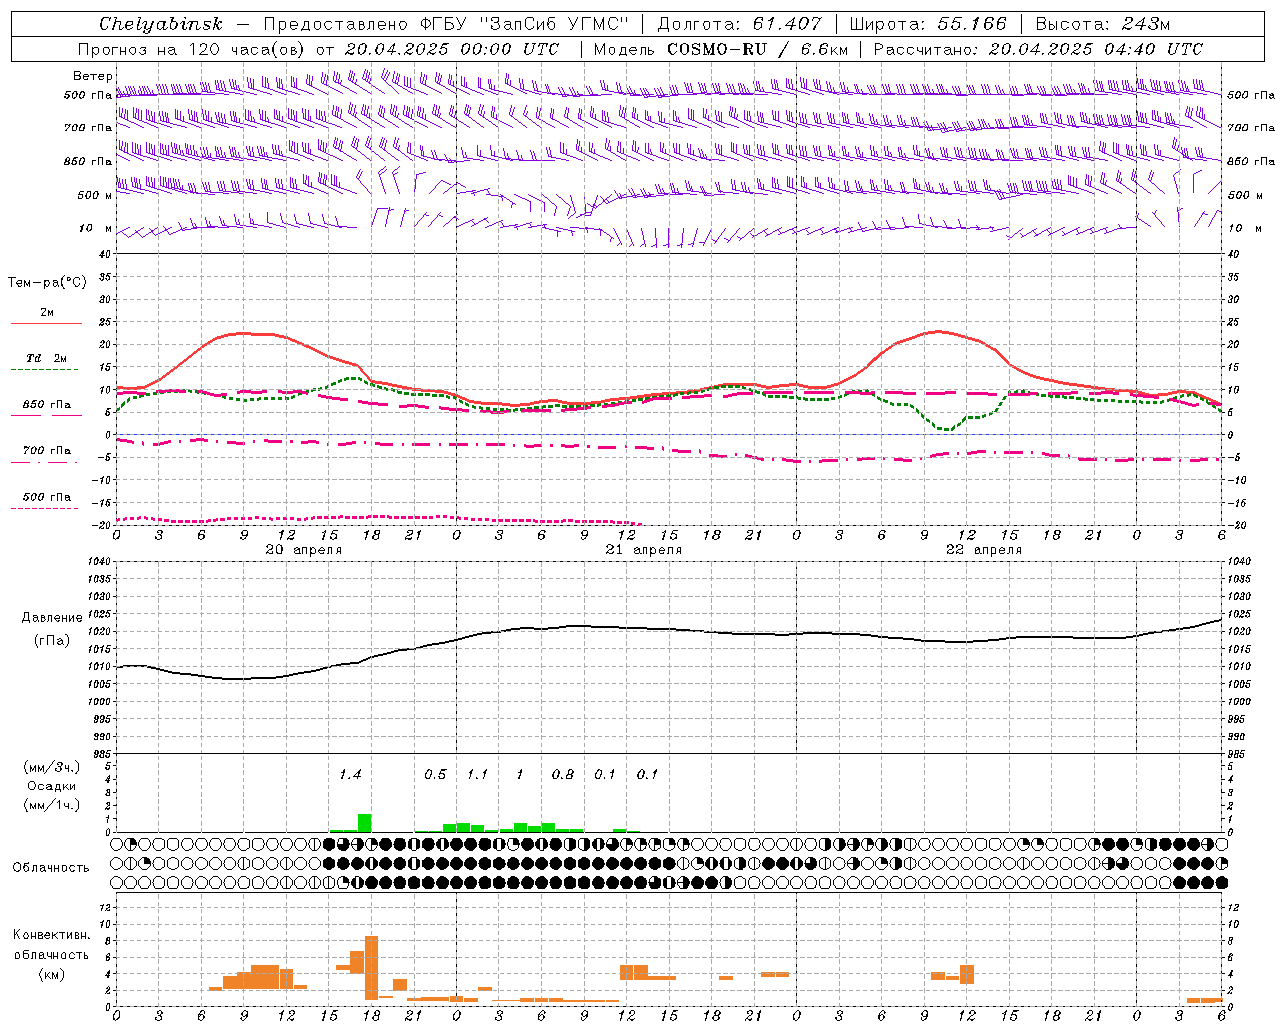Click the 'Широта: 55.166' header value

[928, 24]
